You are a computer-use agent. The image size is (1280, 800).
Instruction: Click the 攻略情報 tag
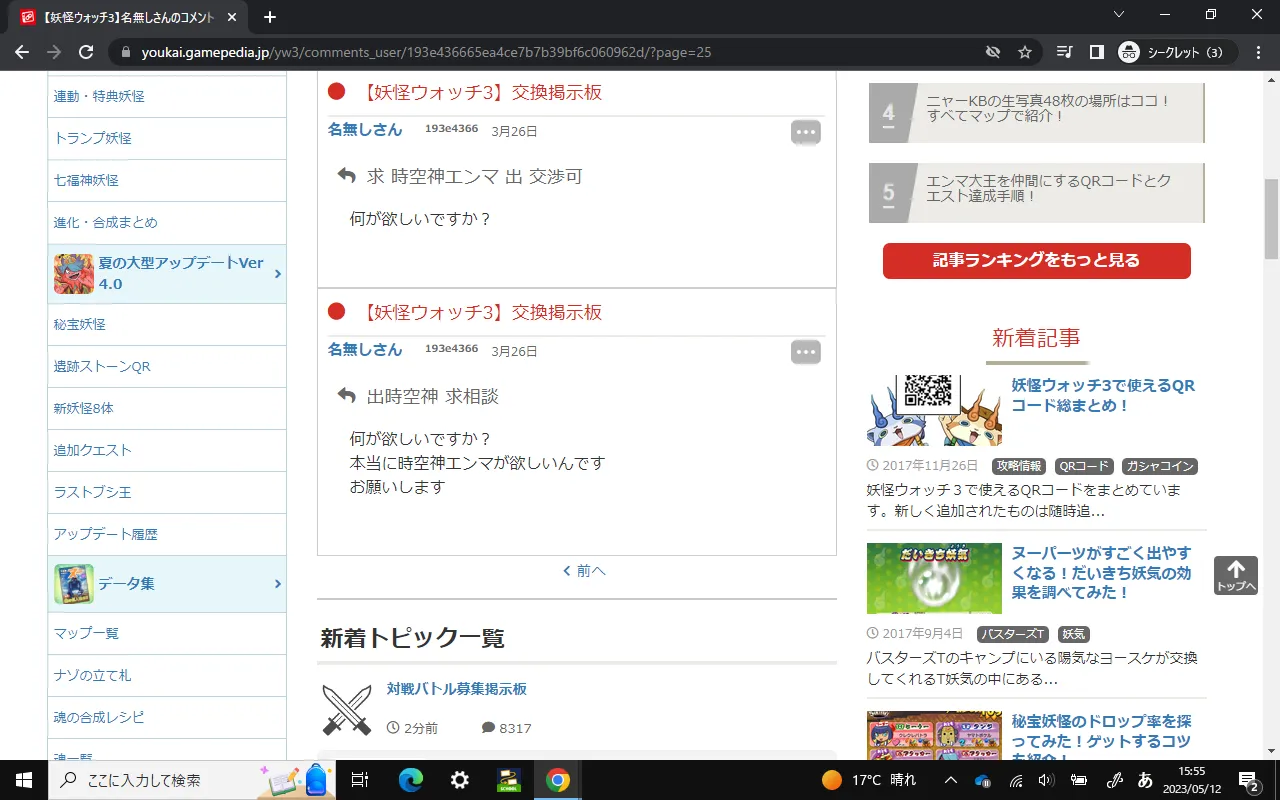[x=1020, y=466]
